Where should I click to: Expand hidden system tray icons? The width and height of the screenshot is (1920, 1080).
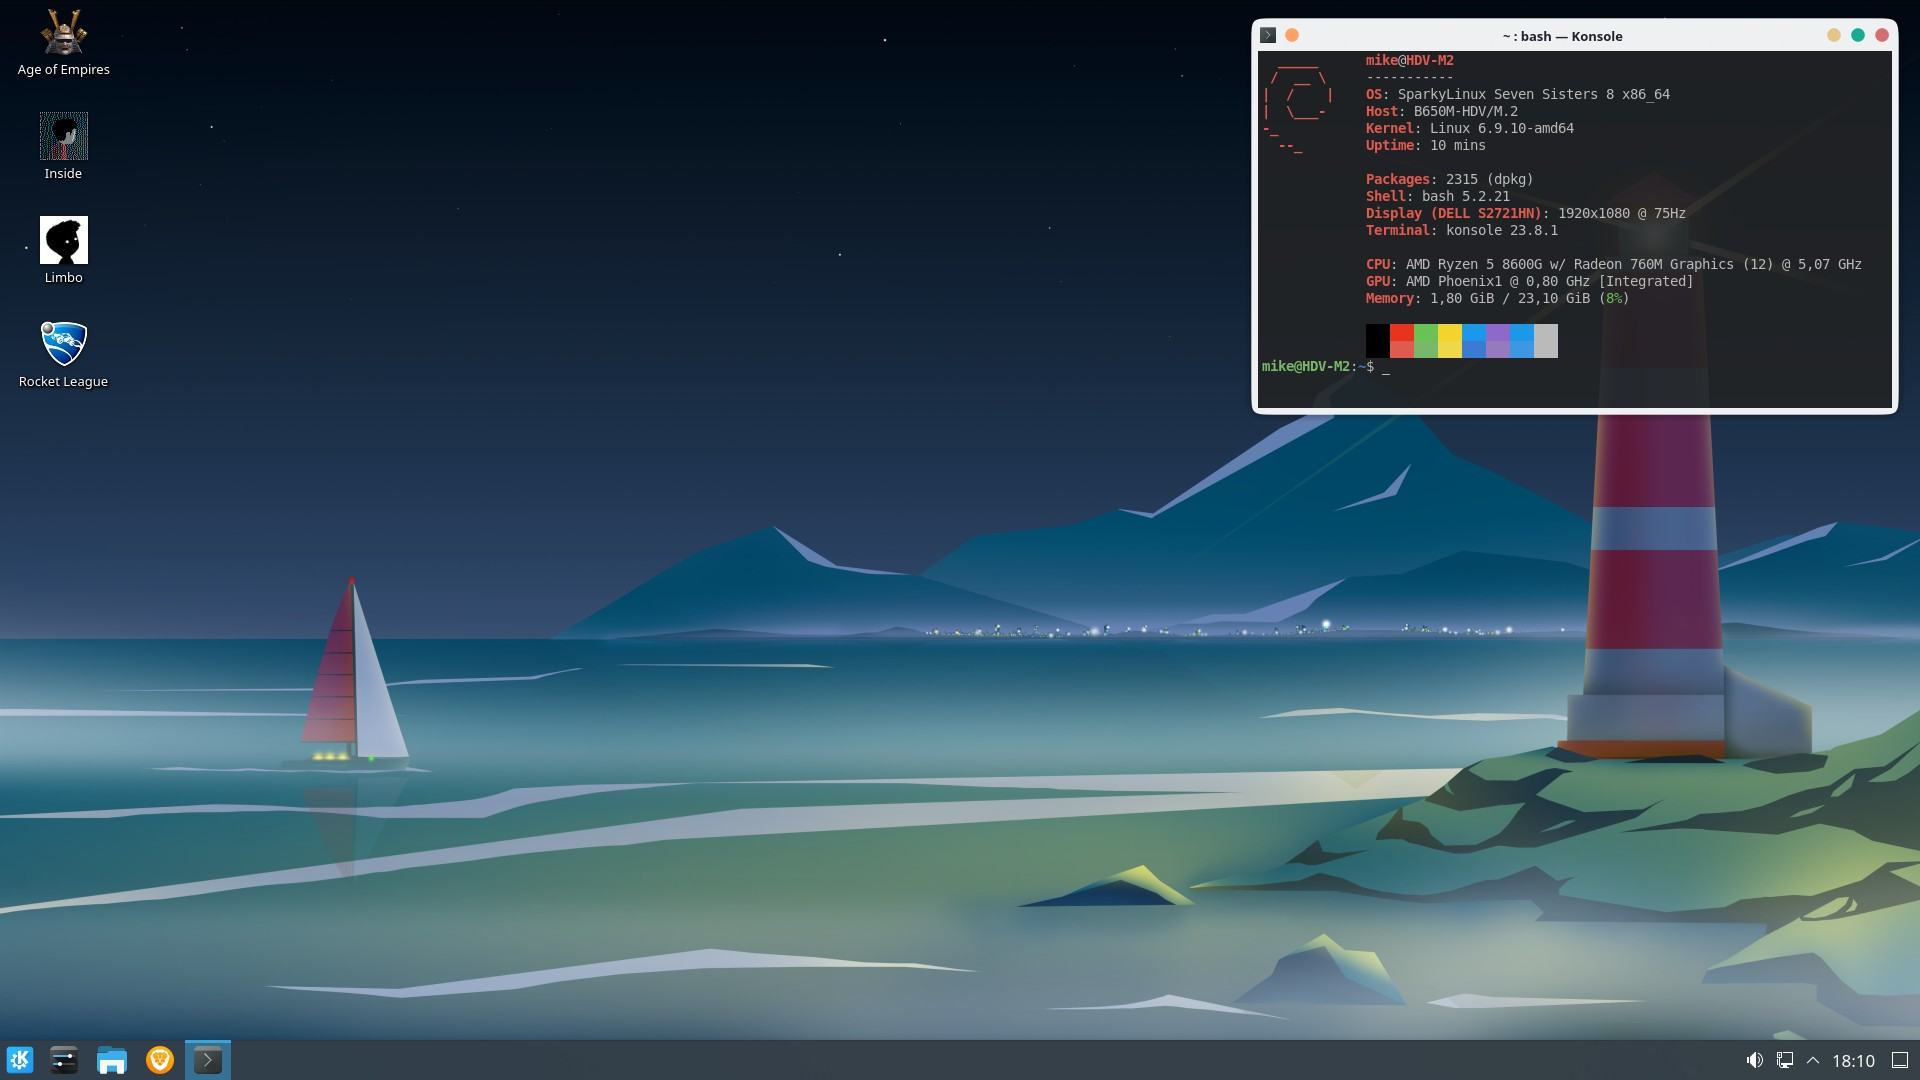tap(1813, 1060)
